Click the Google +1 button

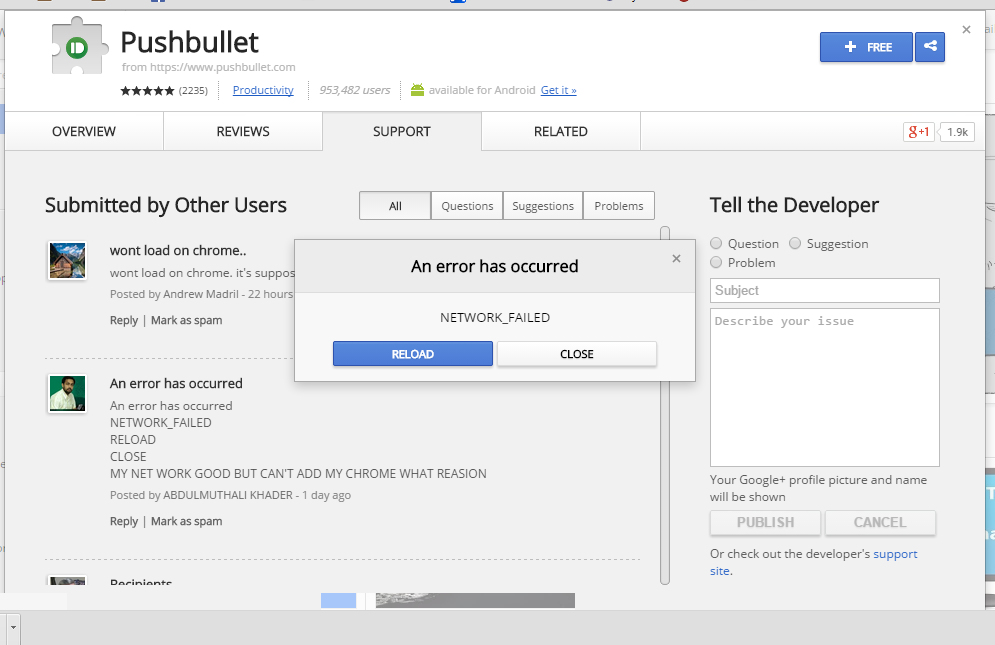point(918,132)
